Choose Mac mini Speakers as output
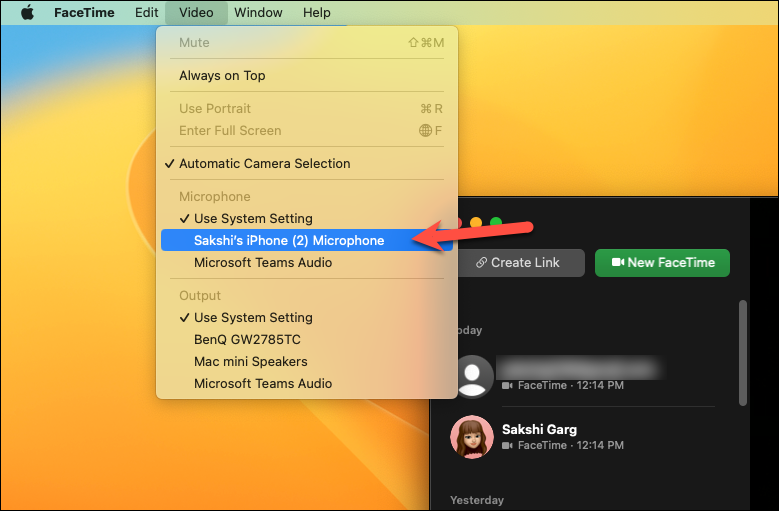 click(307, 361)
